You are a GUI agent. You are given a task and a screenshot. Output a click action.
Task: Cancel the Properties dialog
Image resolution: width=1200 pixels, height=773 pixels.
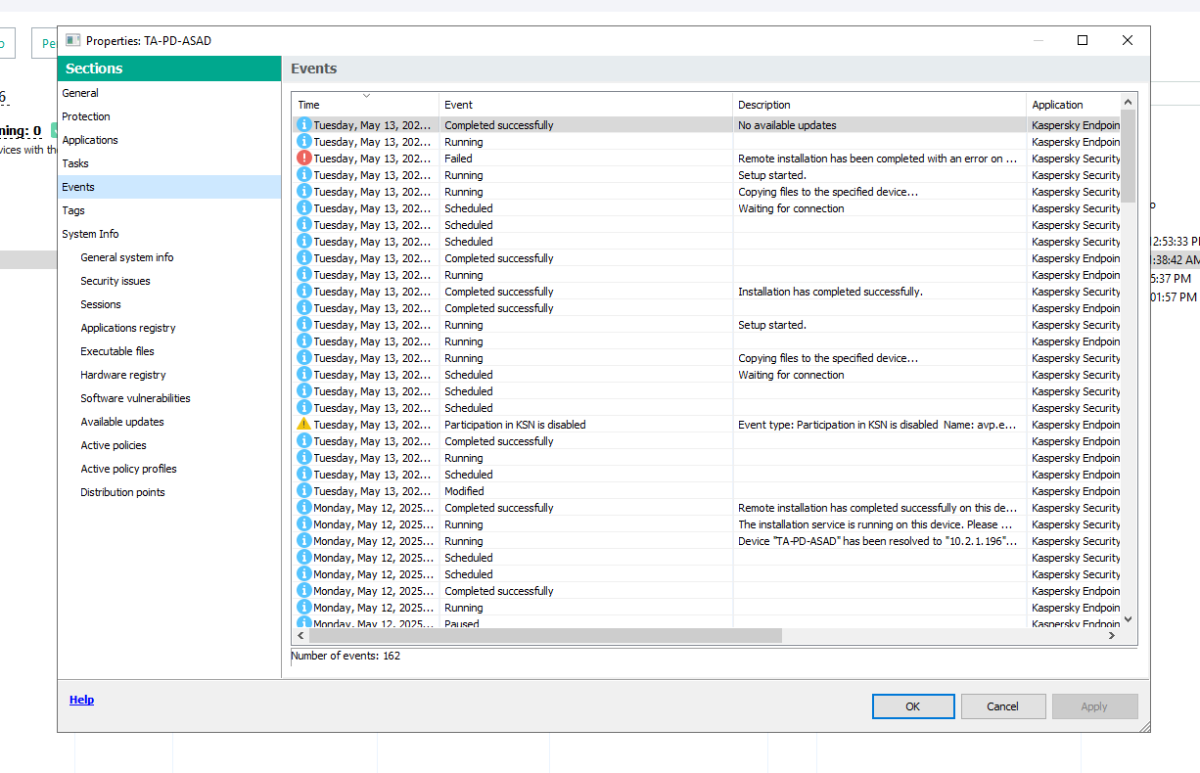click(x=1003, y=706)
